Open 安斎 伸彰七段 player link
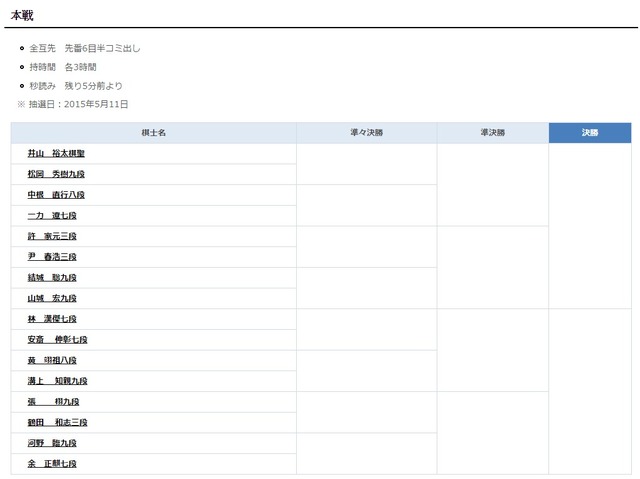This screenshot has width=640, height=479. click(x=57, y=340)
